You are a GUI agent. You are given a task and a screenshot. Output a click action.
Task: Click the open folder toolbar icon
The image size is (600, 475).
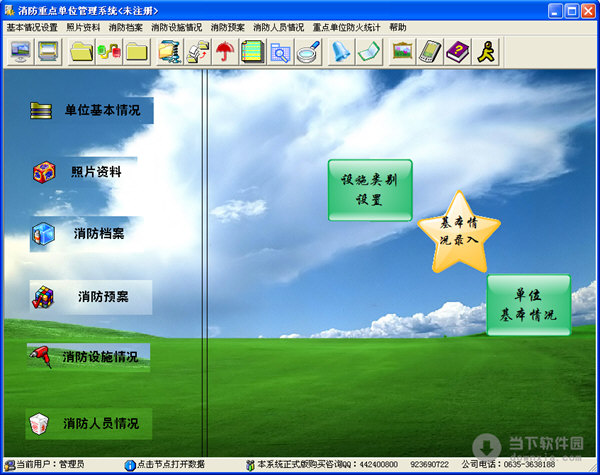point(82,51)
